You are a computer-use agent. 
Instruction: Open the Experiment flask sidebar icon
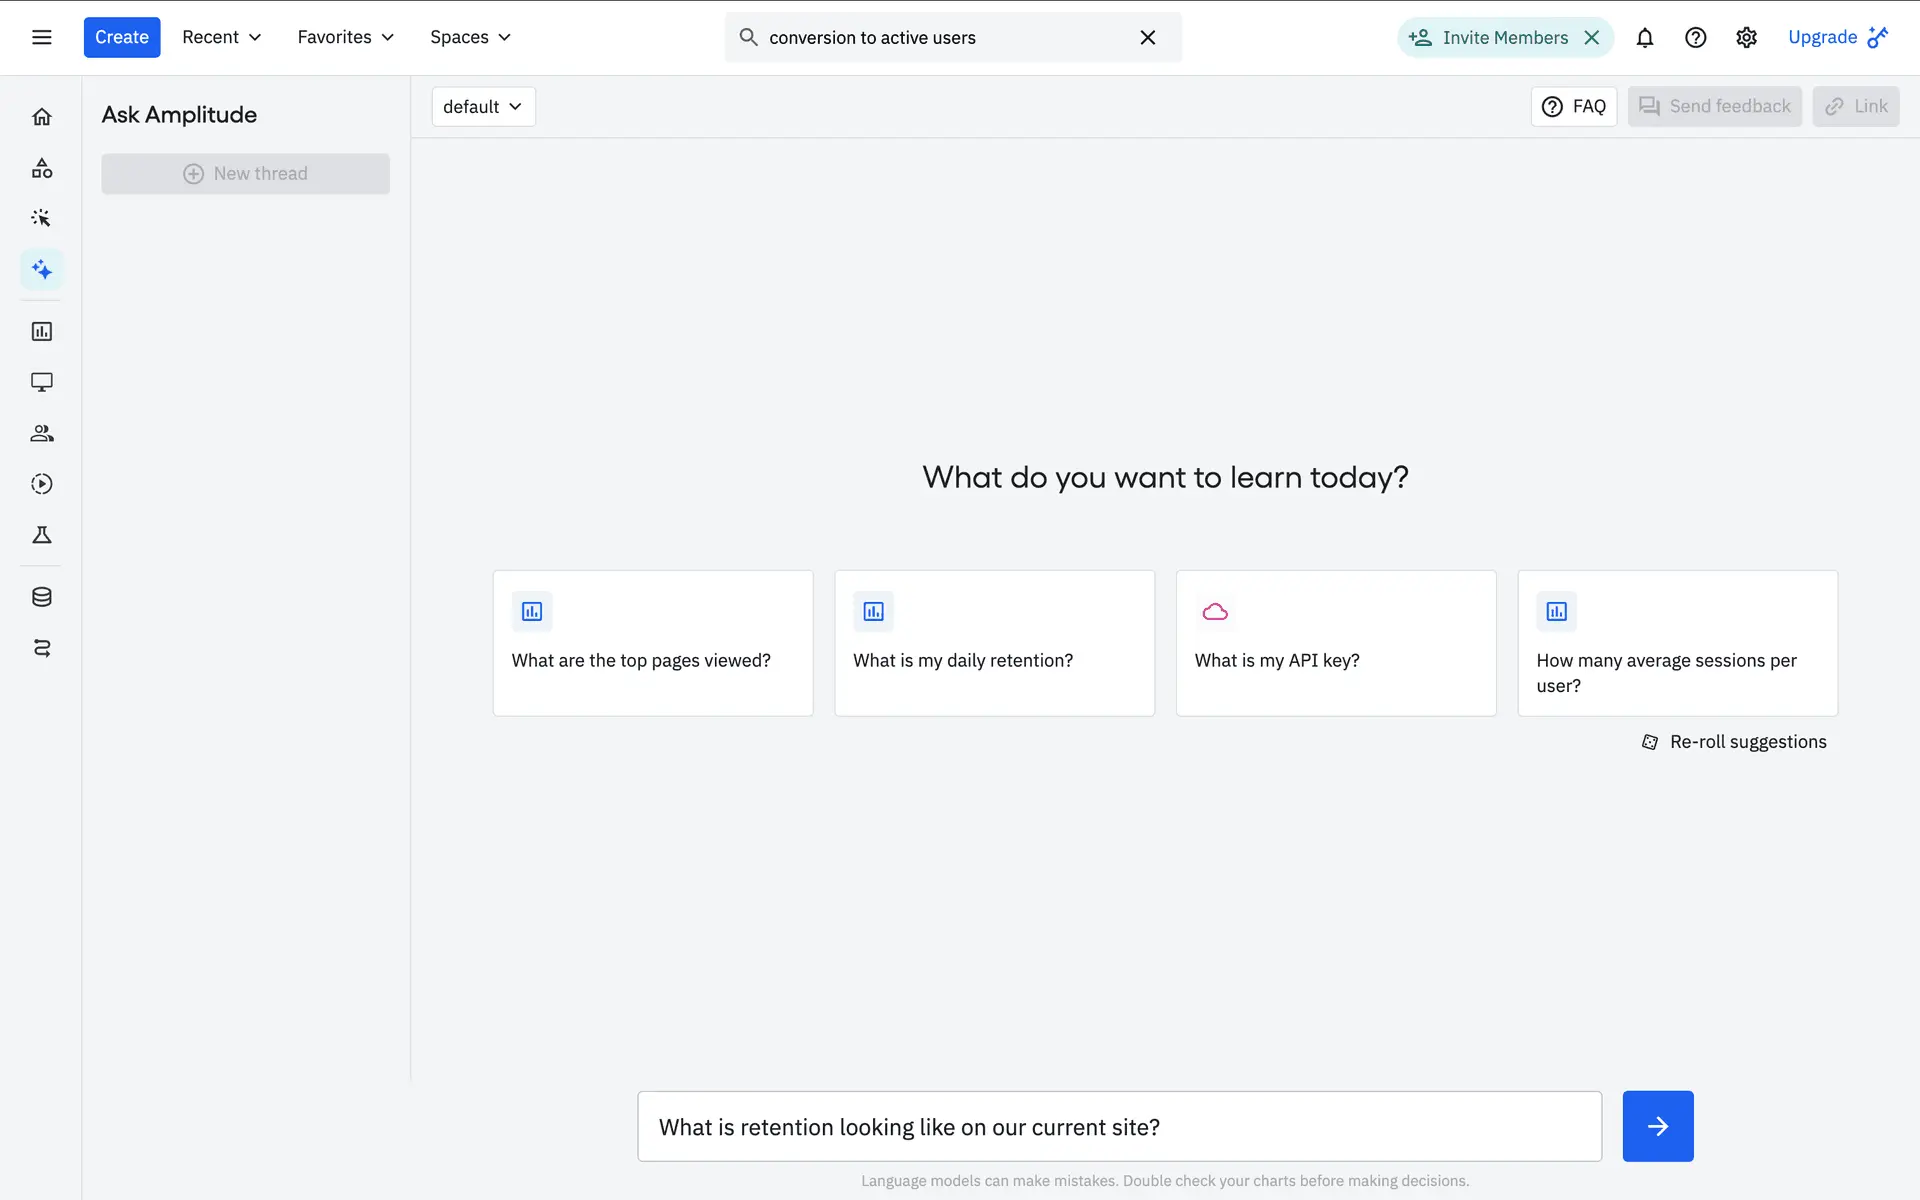click(x=41, y=535)
